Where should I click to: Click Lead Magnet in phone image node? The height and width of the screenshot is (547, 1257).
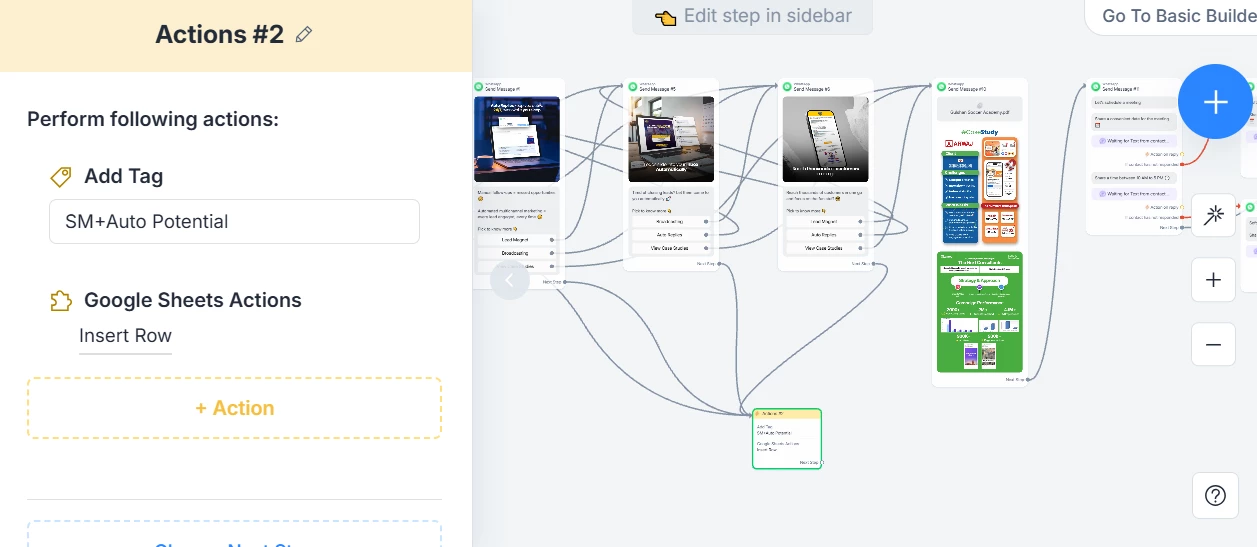[824, 222]
